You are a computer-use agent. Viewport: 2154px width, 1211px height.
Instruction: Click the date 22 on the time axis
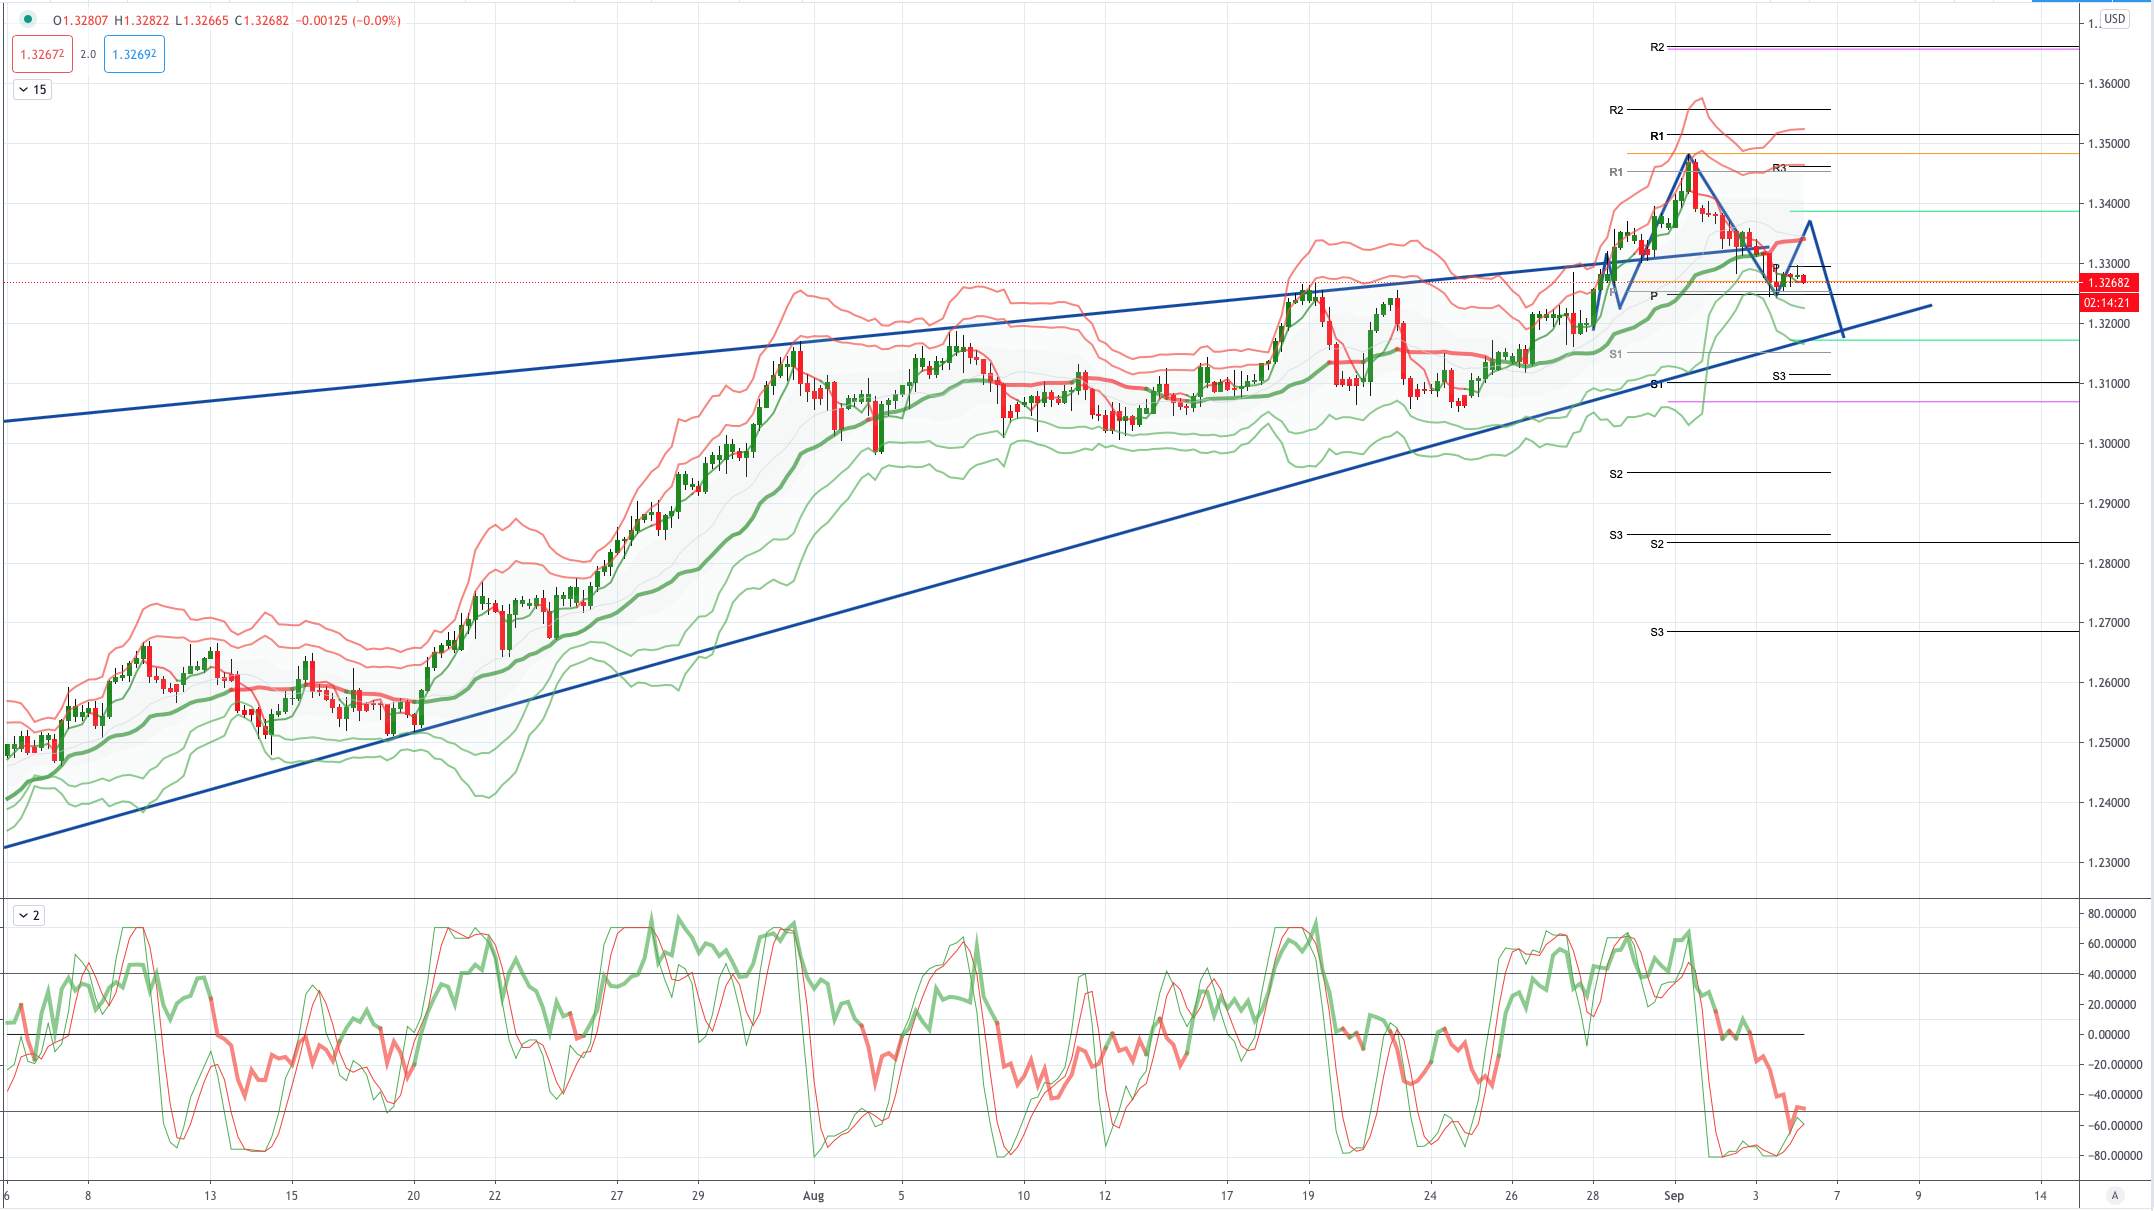[x=495, y=1195]
